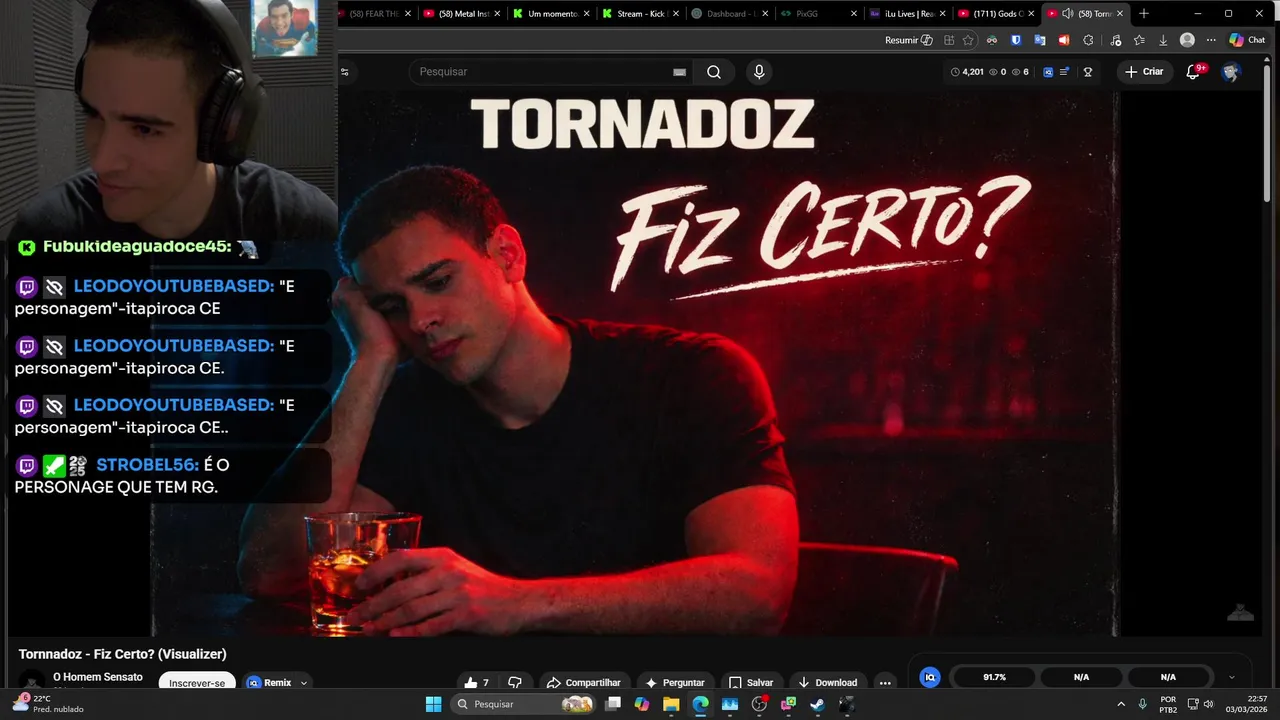Click the Resumir button in address bar
This screenshot has height=720, width=1280.
coord(908,40)
